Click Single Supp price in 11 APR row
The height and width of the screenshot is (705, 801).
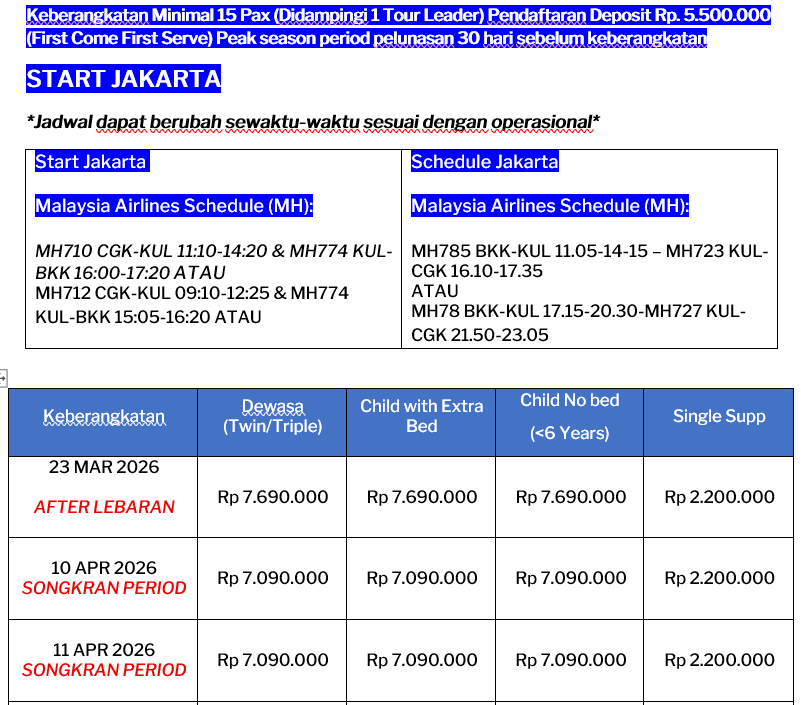719,660
